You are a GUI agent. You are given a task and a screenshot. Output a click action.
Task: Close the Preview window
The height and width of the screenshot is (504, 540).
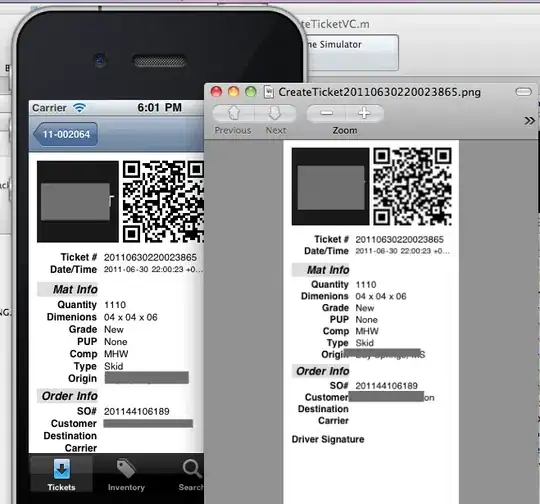(216, 92)
